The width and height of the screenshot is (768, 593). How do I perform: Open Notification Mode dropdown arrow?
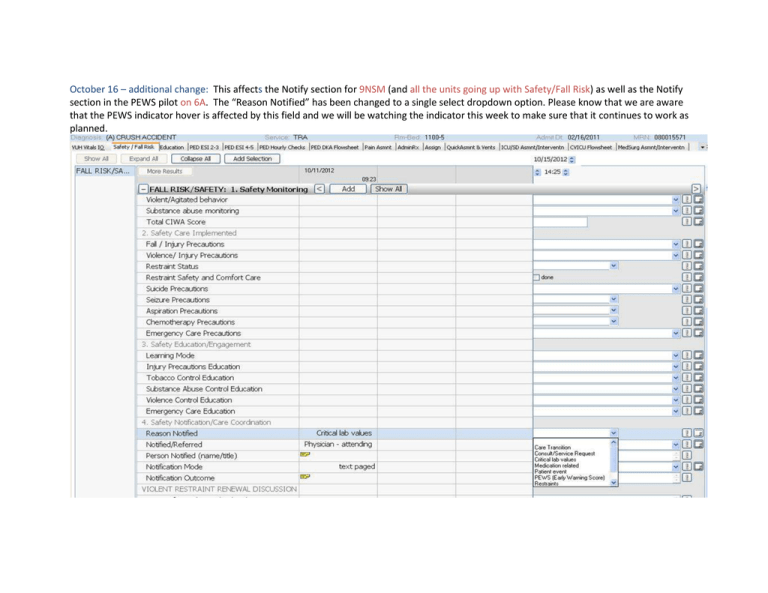coord(676,467)
